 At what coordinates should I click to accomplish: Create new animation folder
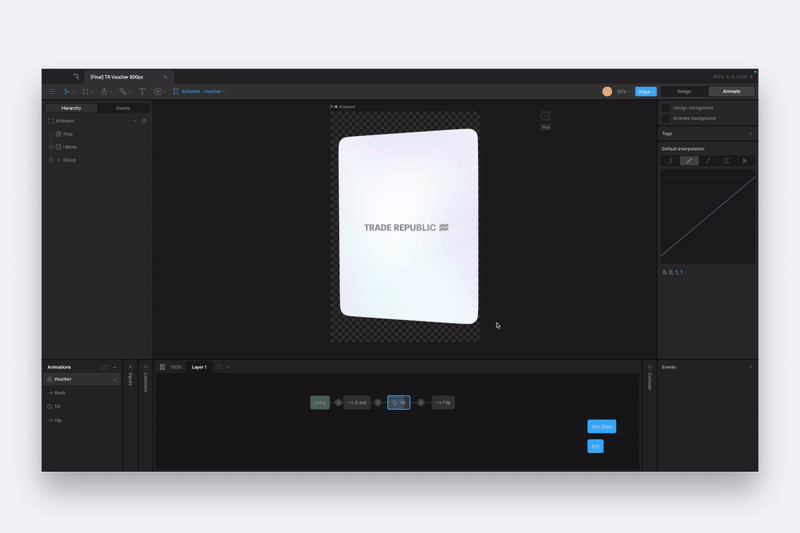point(104,367)
